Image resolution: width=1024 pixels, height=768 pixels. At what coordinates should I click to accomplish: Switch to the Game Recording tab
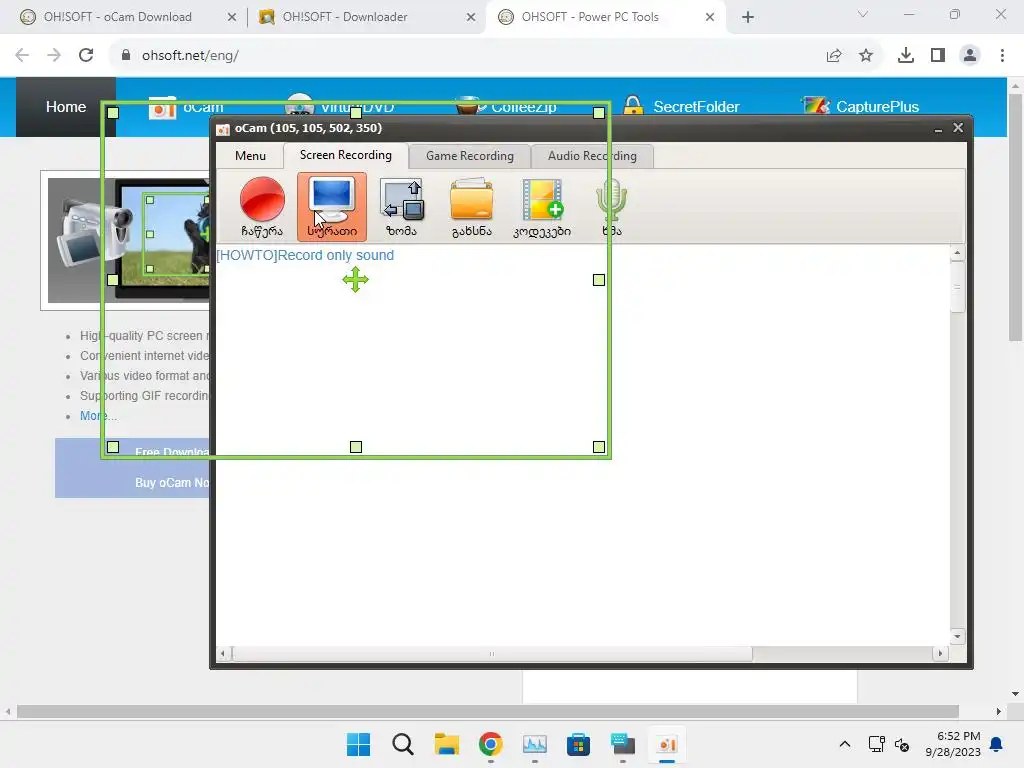point(470,155)
